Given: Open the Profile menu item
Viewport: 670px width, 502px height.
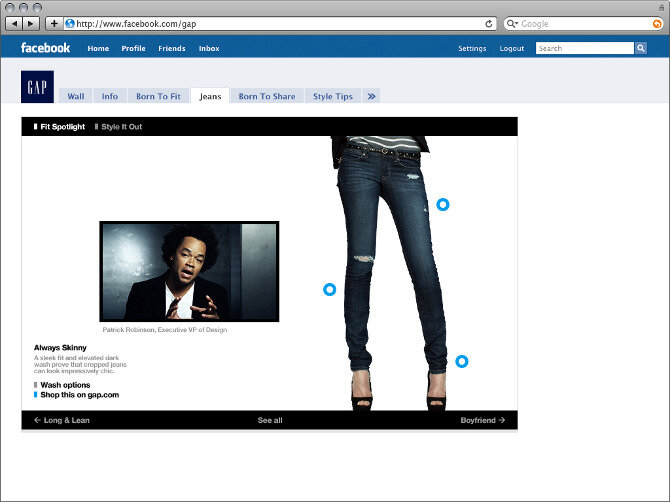Looking at the screenshot, I should [133, 48].
